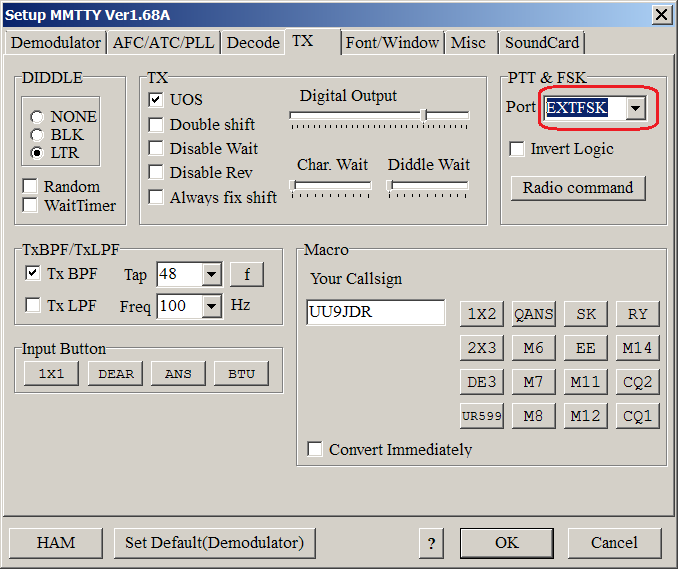
Task: Select the TX tab
Action: tap(312, 42)
